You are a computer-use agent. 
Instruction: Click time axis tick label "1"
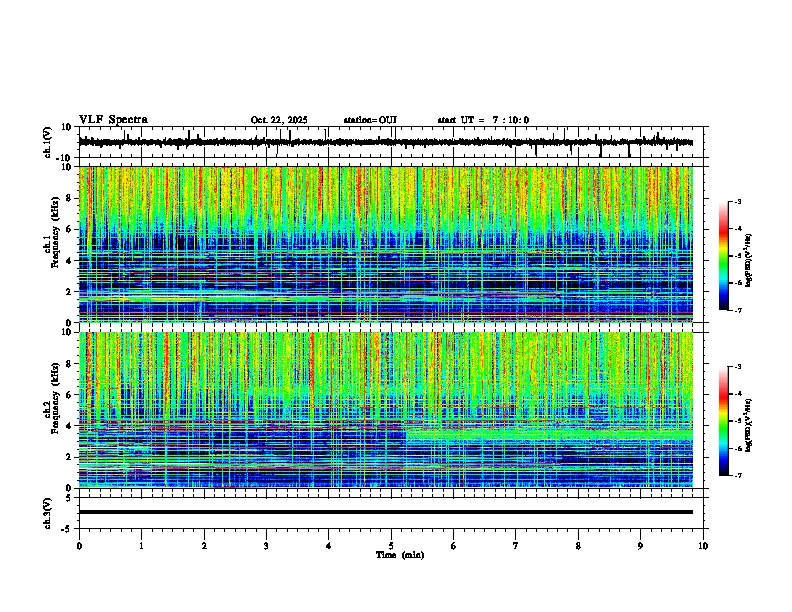coord(141,546)
